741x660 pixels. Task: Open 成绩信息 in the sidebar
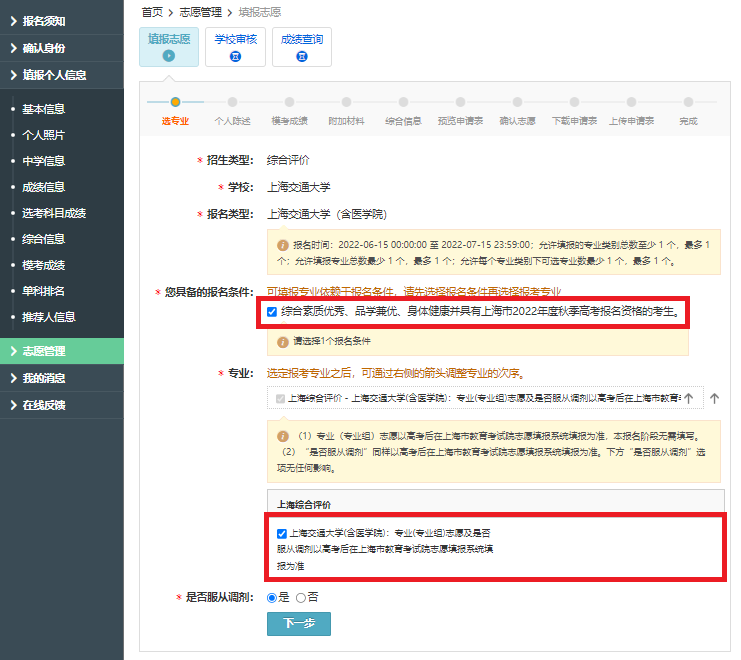coord(43,187)
